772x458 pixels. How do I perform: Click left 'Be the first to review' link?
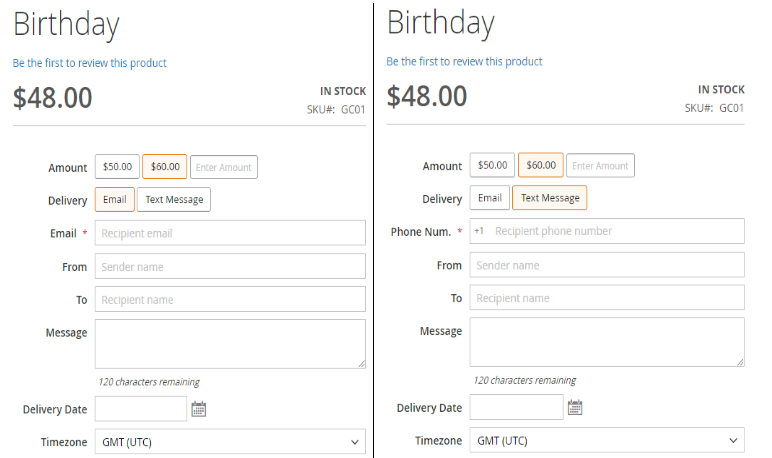click(x=90, y=63)
